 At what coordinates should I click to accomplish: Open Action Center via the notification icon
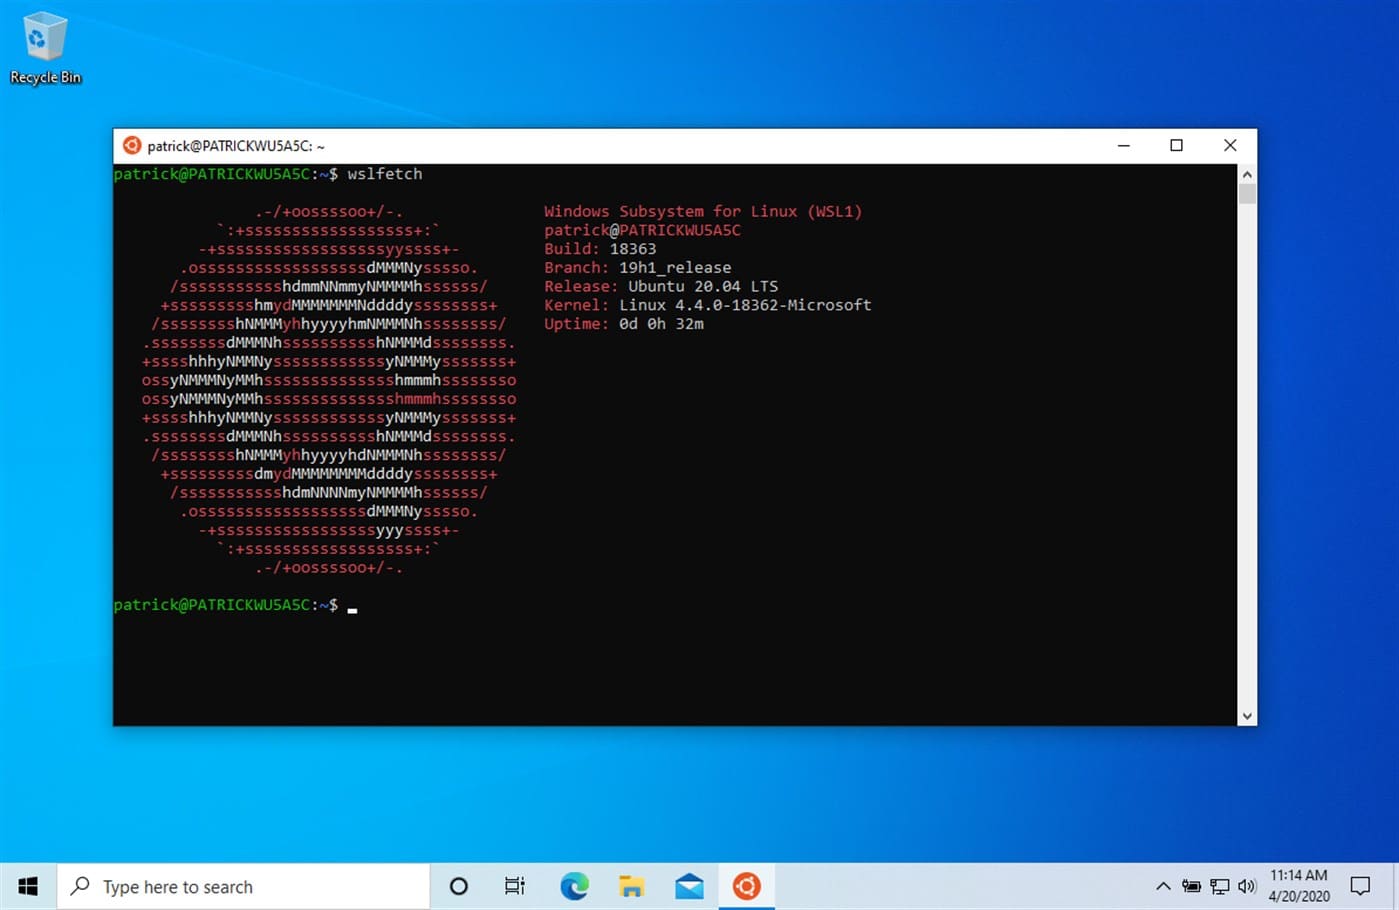coord(1361,886)
